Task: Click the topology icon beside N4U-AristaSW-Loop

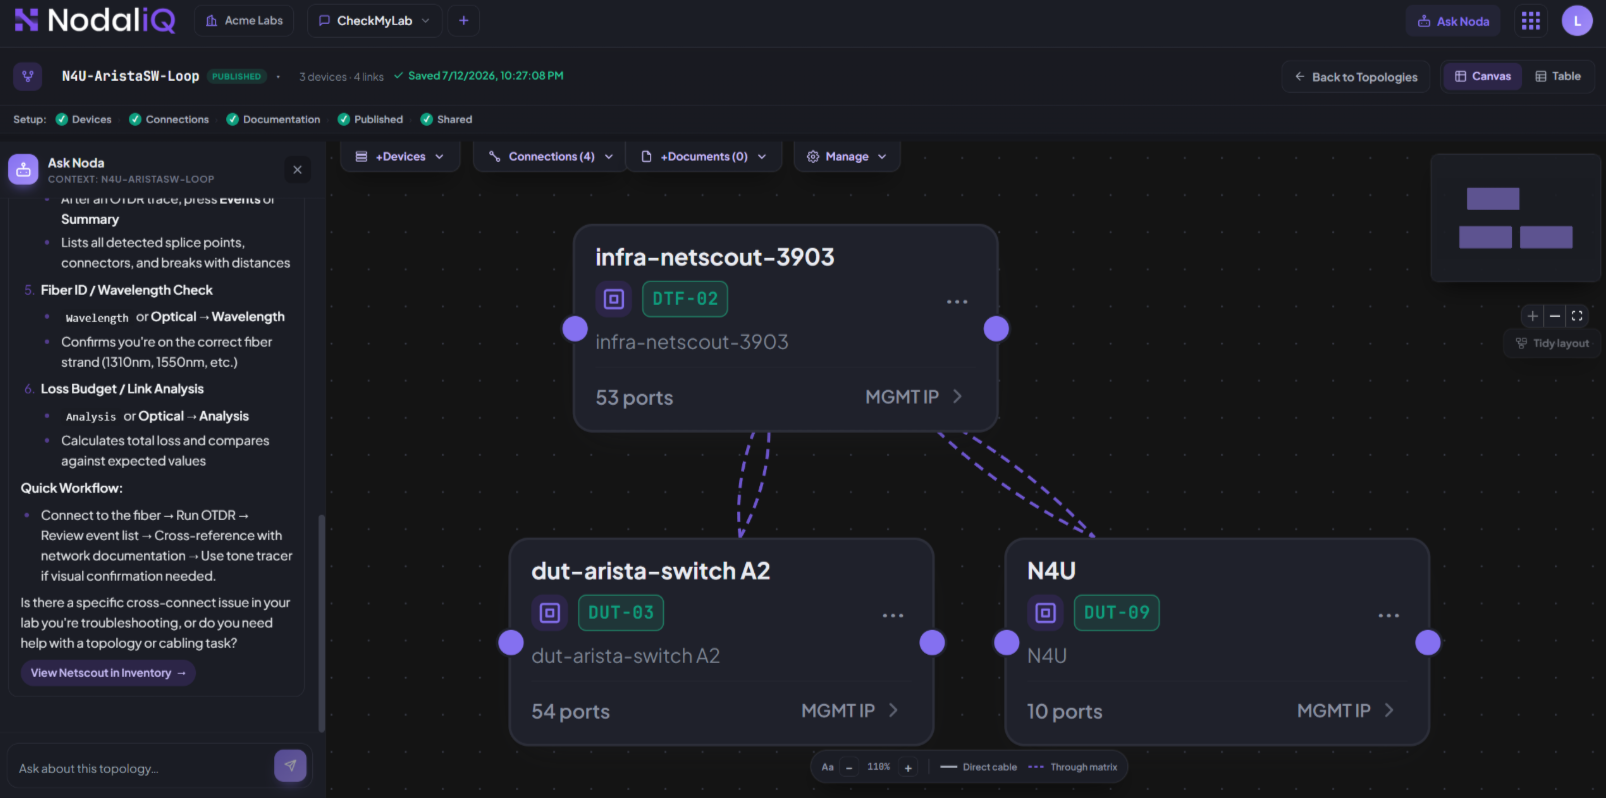Action: 28,76
